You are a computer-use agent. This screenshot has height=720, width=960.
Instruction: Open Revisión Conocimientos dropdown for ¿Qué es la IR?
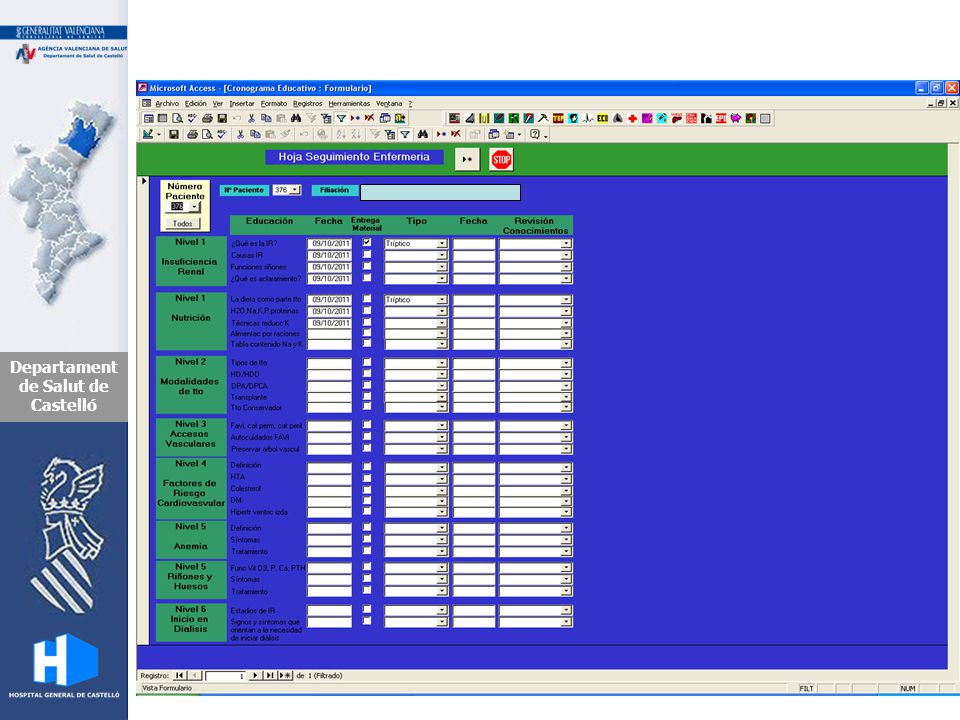point(566,244)
